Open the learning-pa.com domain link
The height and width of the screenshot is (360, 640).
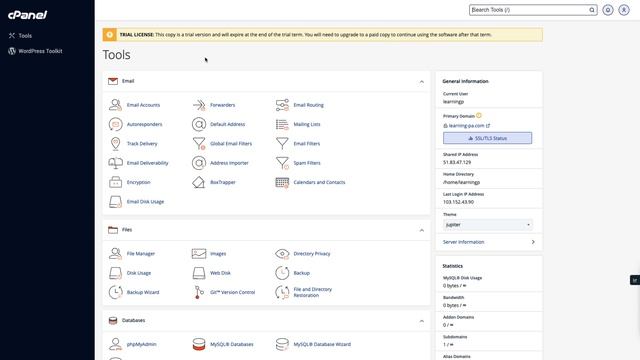467,126
